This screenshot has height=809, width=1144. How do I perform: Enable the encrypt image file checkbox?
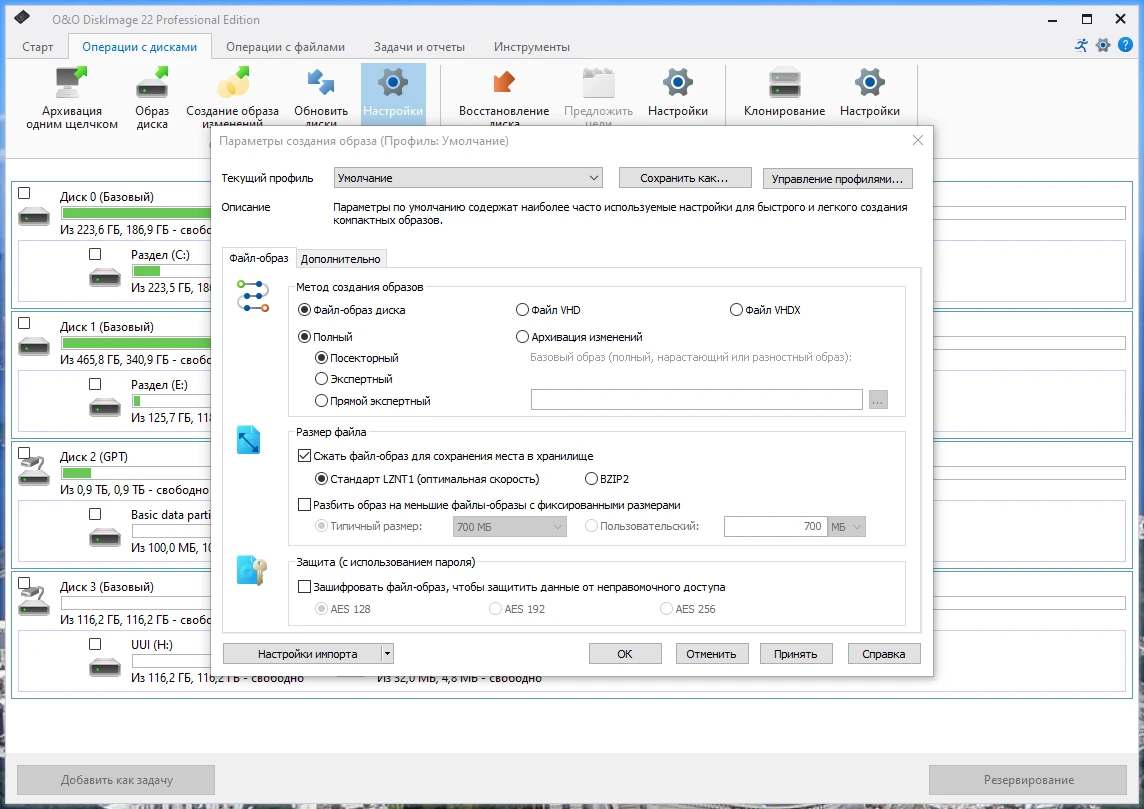305,587
